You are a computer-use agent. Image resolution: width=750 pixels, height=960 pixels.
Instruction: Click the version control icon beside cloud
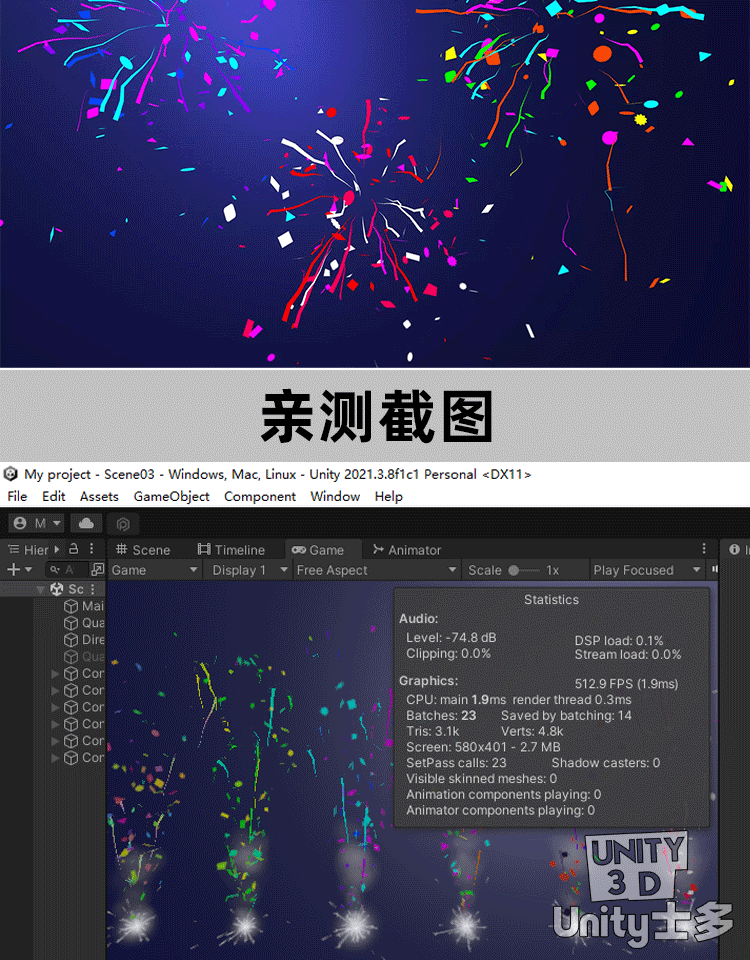pyautogui.click(x=123, y=524)
